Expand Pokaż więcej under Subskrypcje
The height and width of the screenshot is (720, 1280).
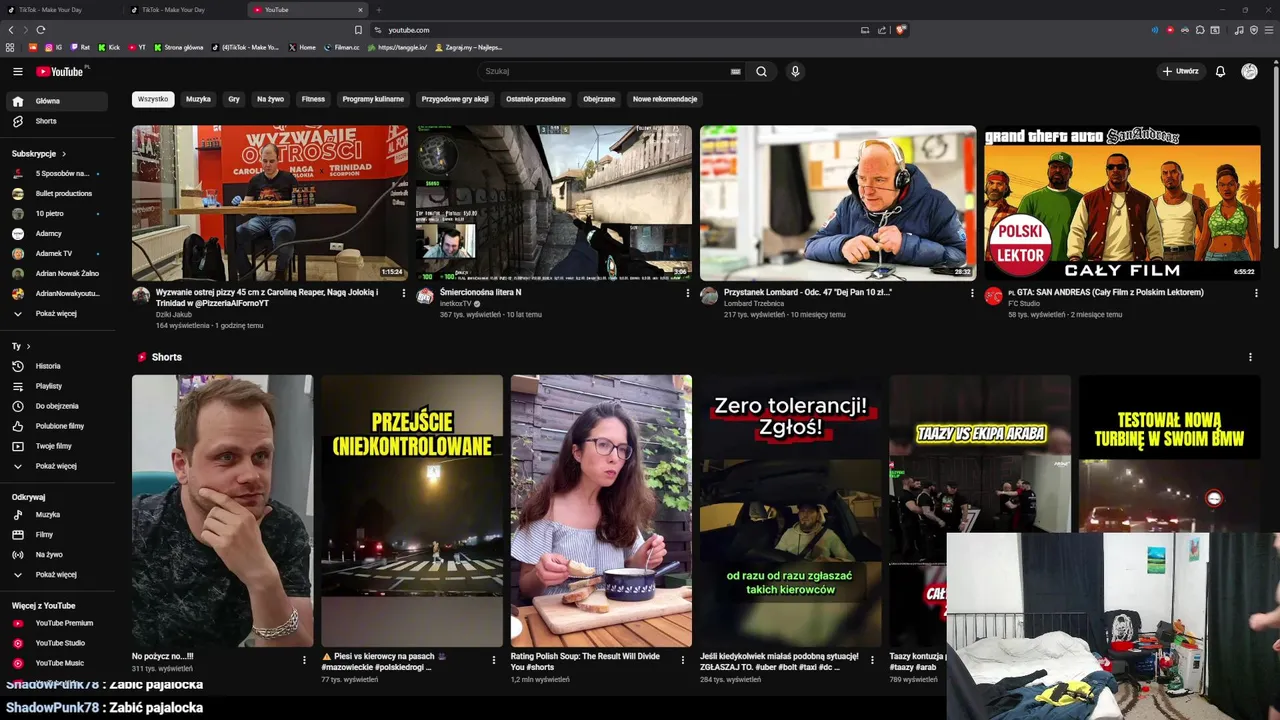tap(56, 314)
